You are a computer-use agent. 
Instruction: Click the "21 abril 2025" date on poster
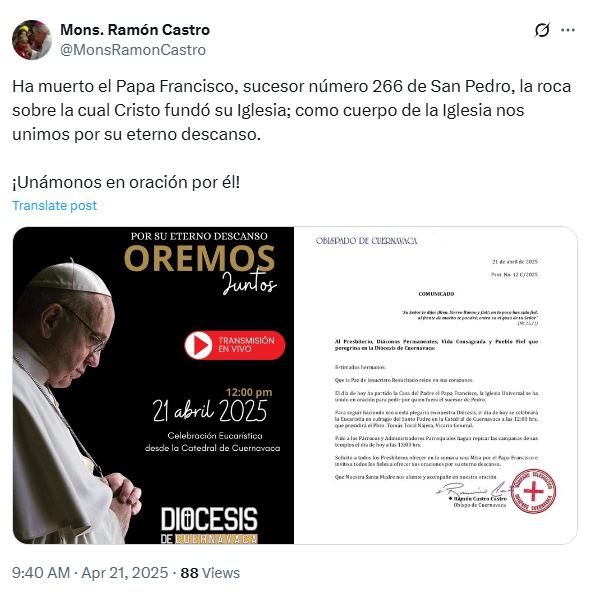[210, 411]
